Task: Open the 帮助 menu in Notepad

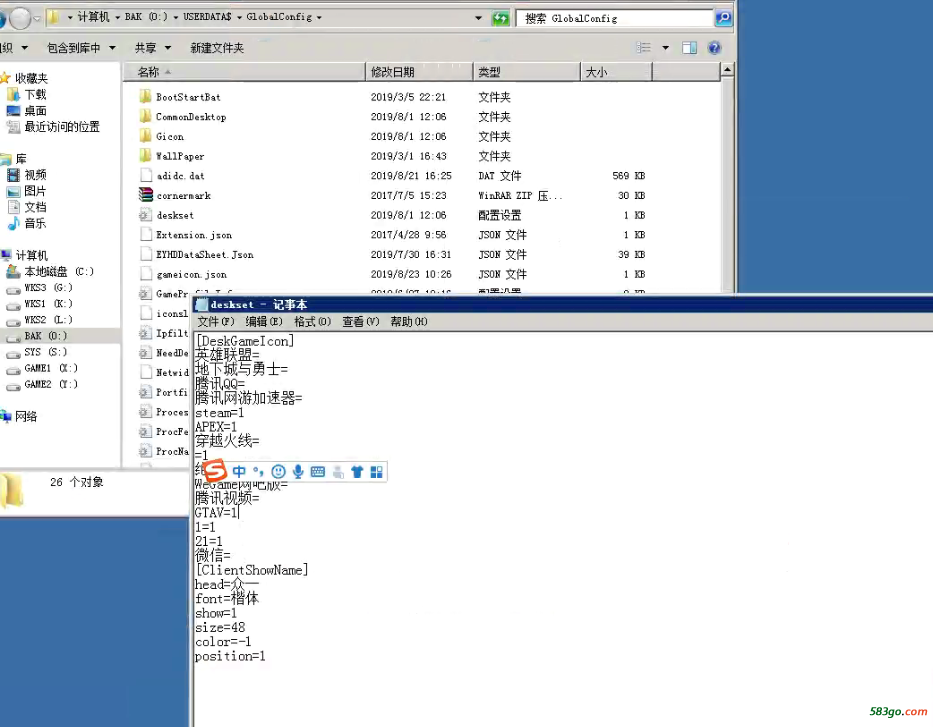Action: [409, 322]
